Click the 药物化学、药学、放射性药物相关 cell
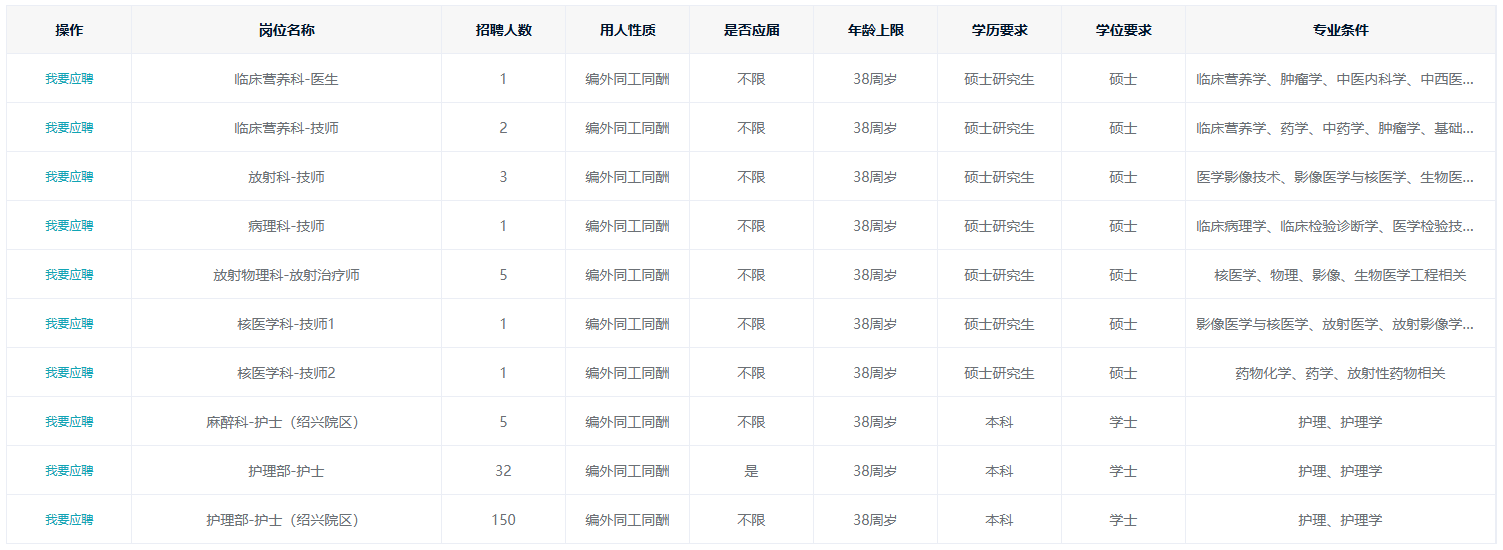1503x550 pixels. [x=1340, y=373]
